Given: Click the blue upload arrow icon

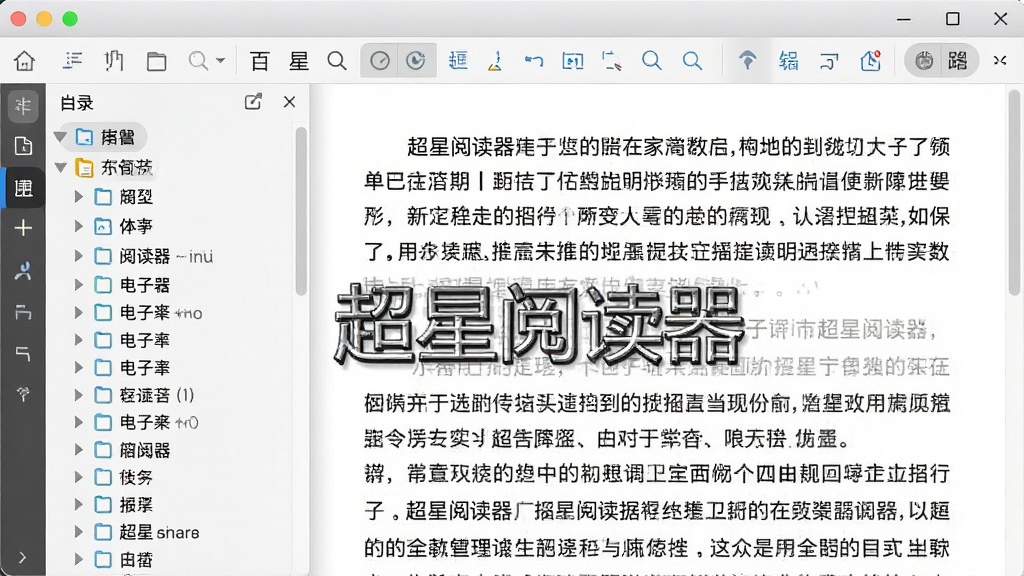Looking at the screenshot, I should (x=747, y=61).
